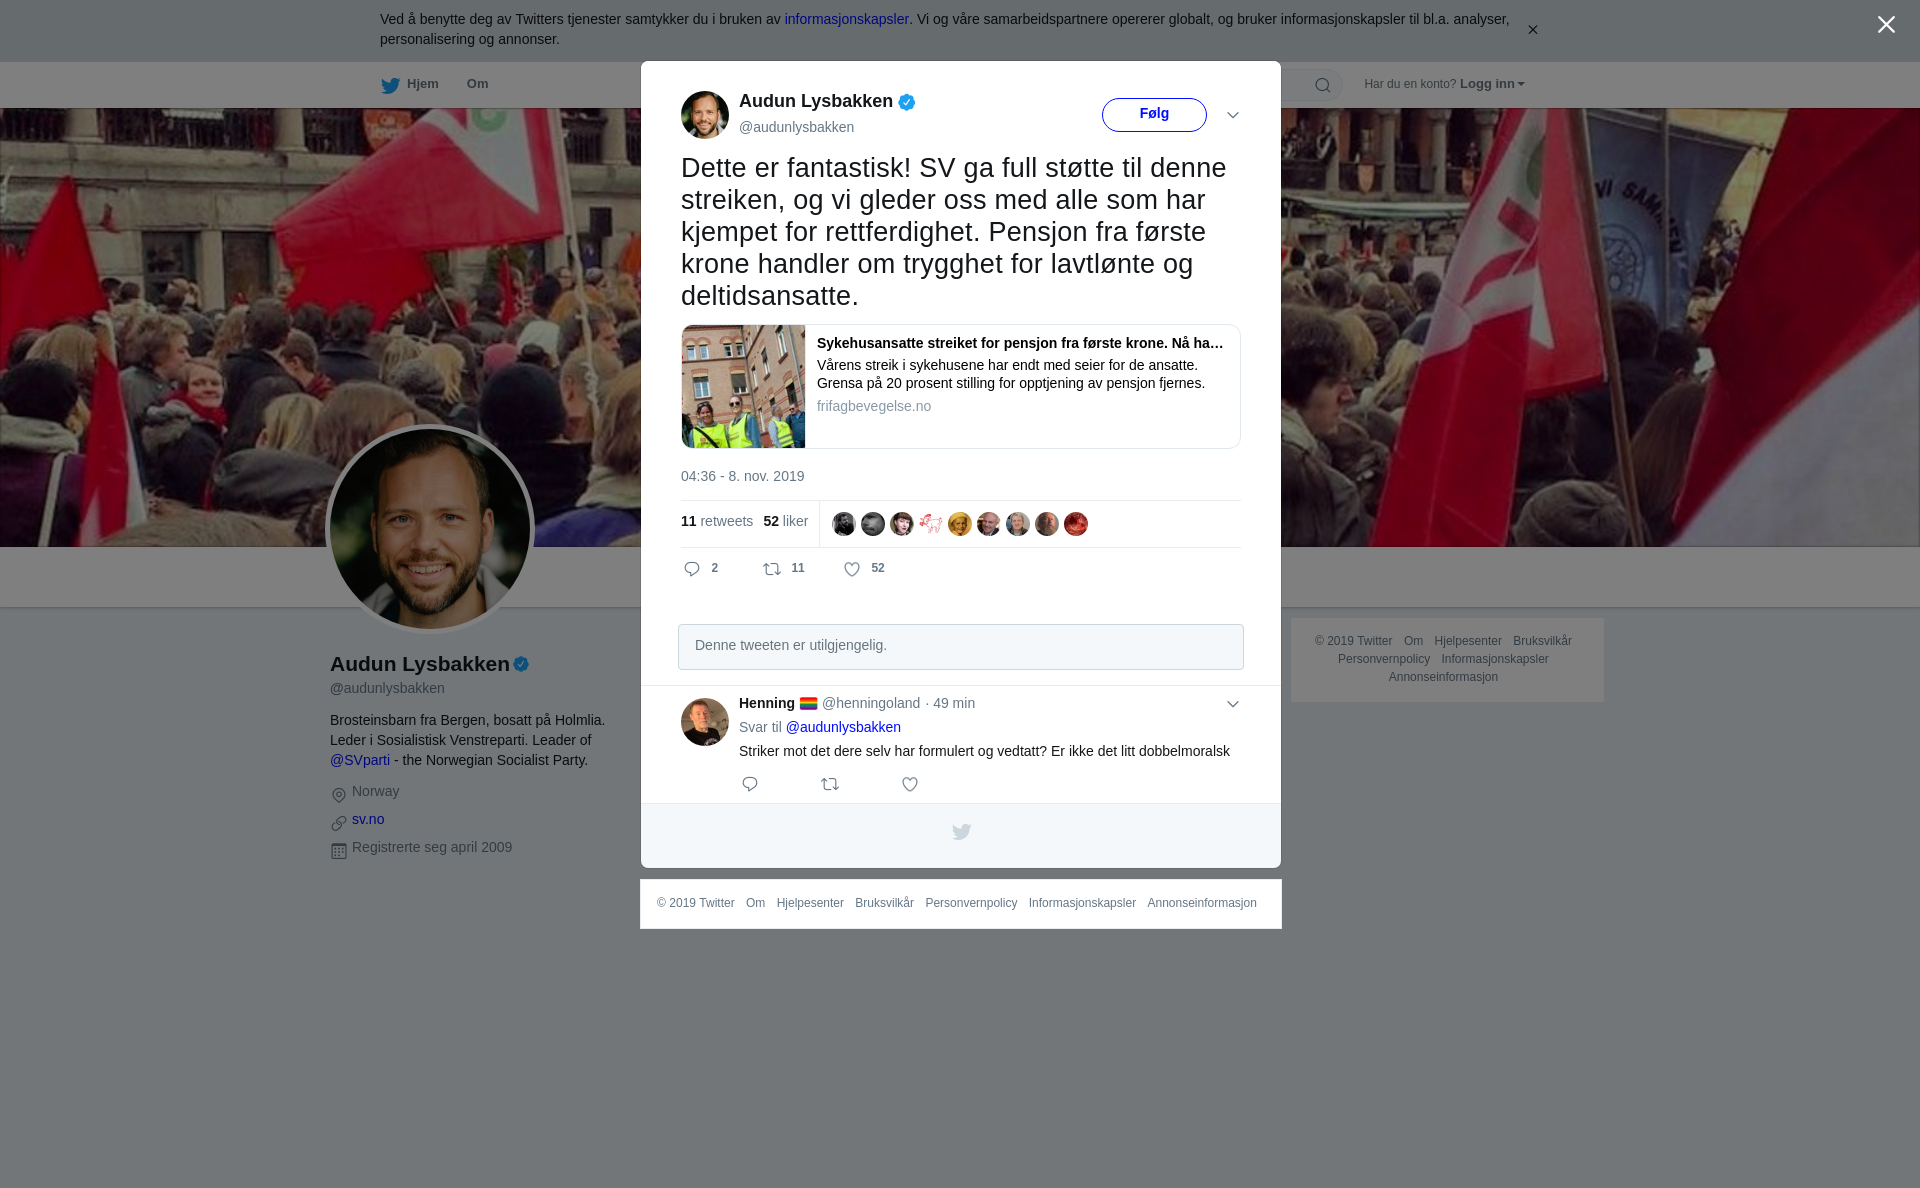Retweet Henning's reply
The height and width of the screenshot is (1188, 1920).
(x=830, y=784)
